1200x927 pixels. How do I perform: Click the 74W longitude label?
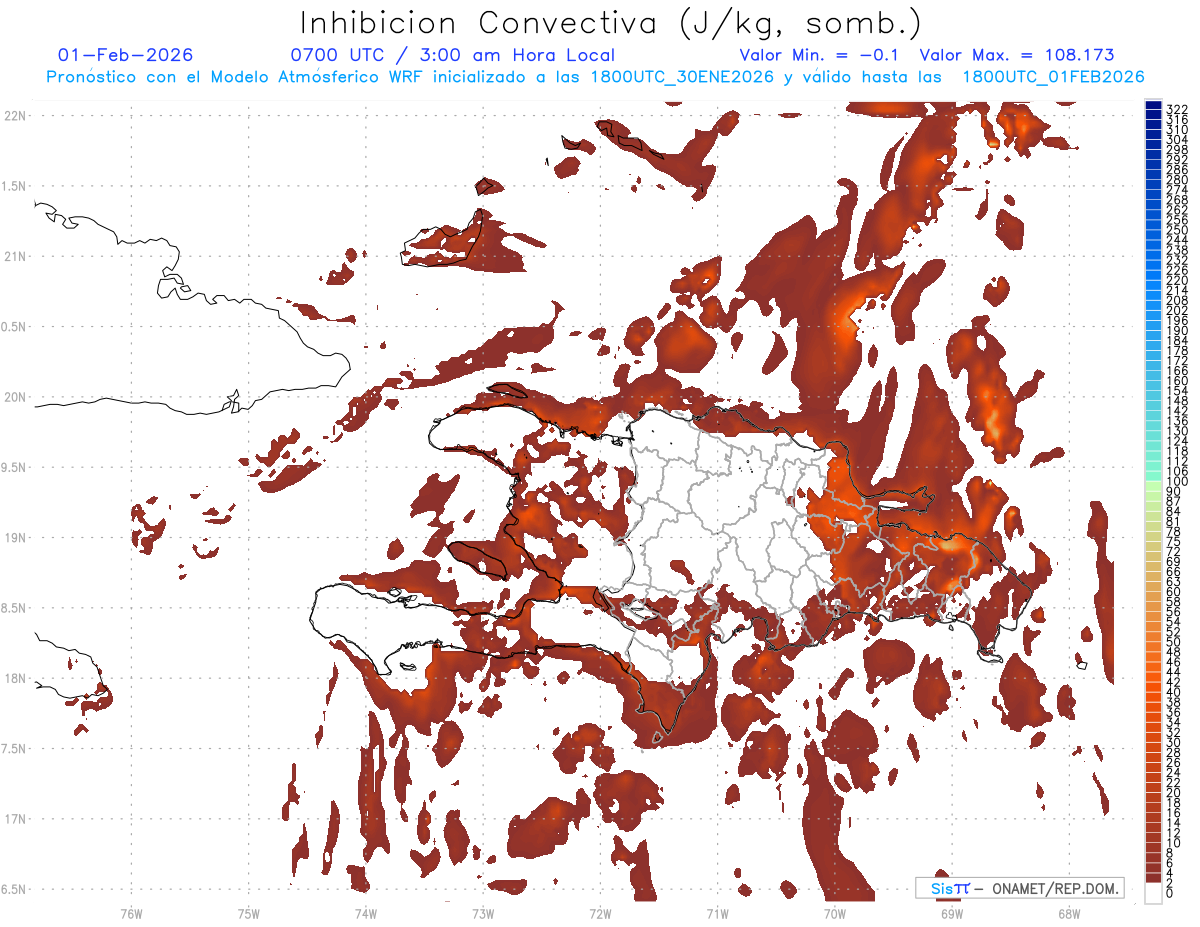[x=366, y=913]
